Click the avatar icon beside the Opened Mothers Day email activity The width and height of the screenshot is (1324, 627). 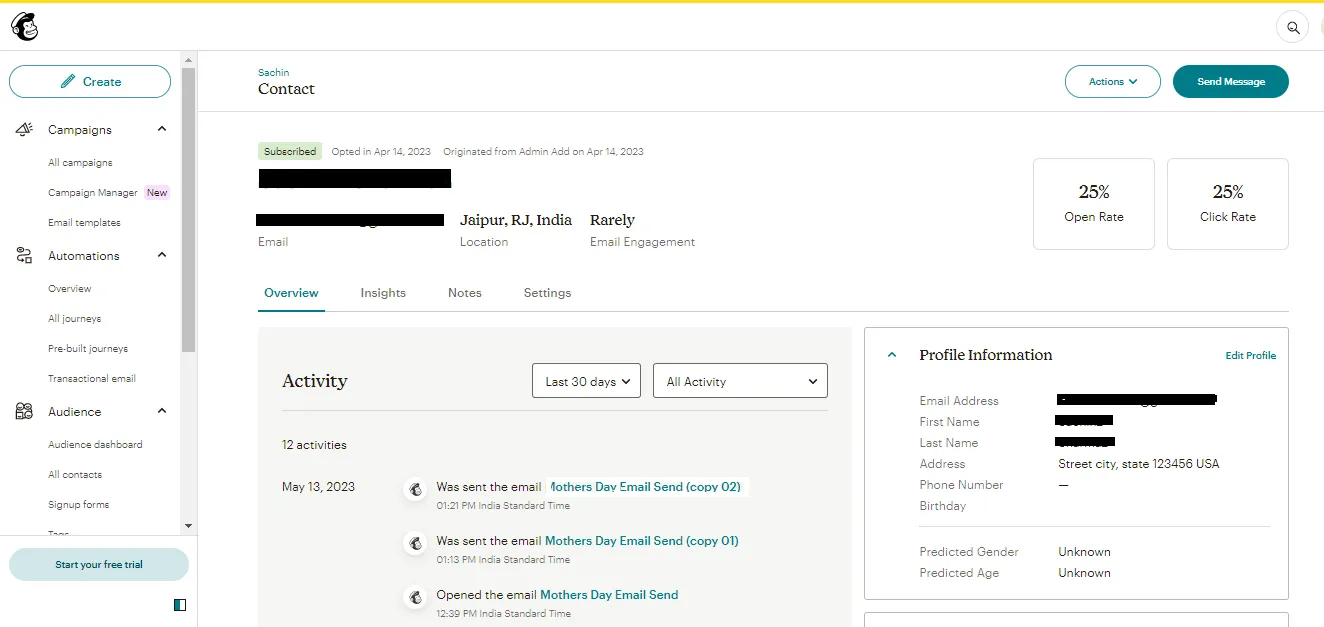point(415,597)
